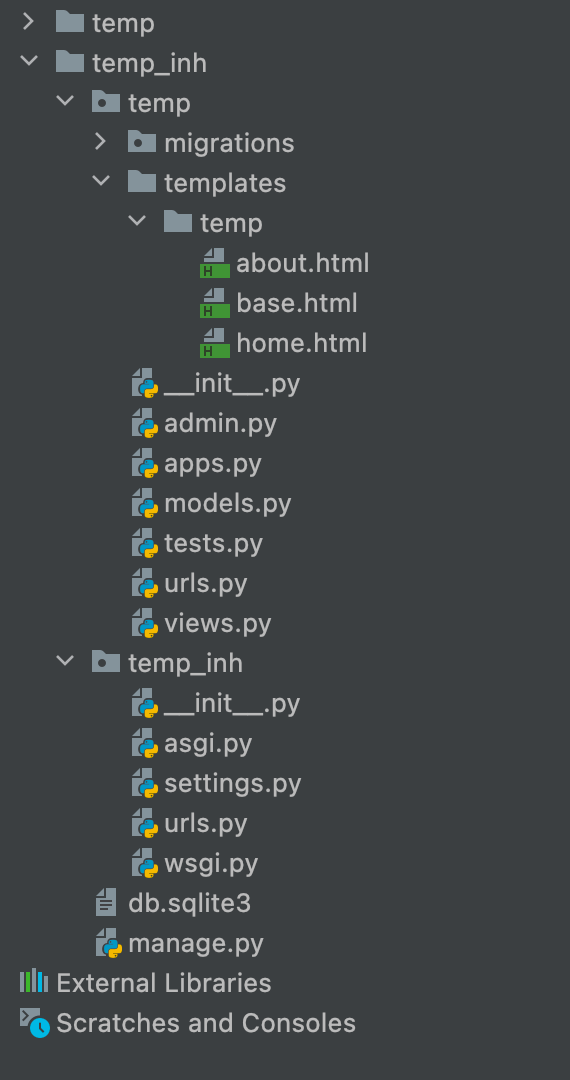Click the Python icon beside asgi.py
This screenshot has width=570, height=1080.
point(145,742)
